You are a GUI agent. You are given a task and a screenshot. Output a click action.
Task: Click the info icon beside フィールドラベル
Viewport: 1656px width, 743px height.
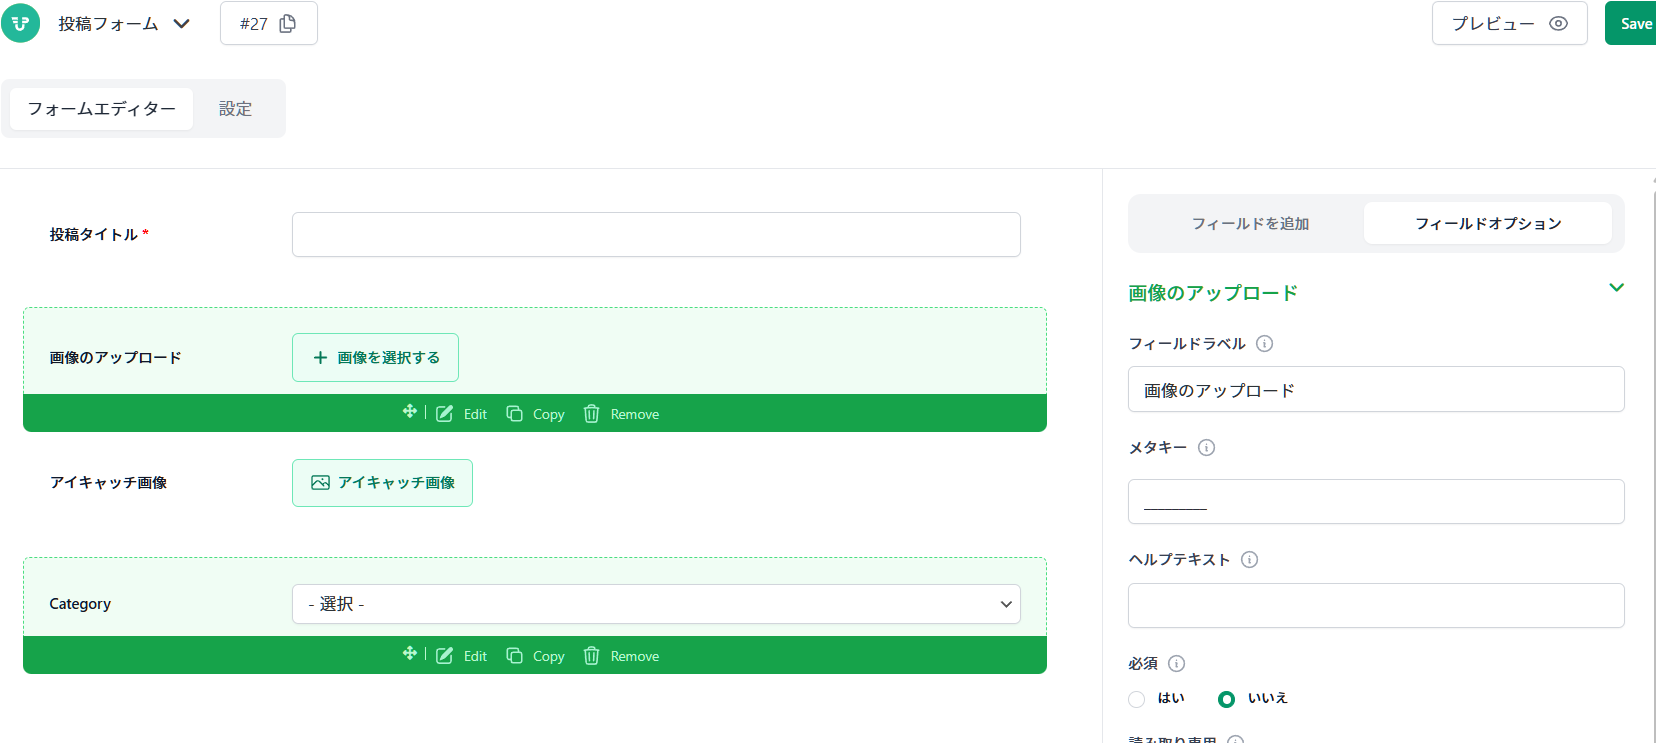coord(1264,344)
